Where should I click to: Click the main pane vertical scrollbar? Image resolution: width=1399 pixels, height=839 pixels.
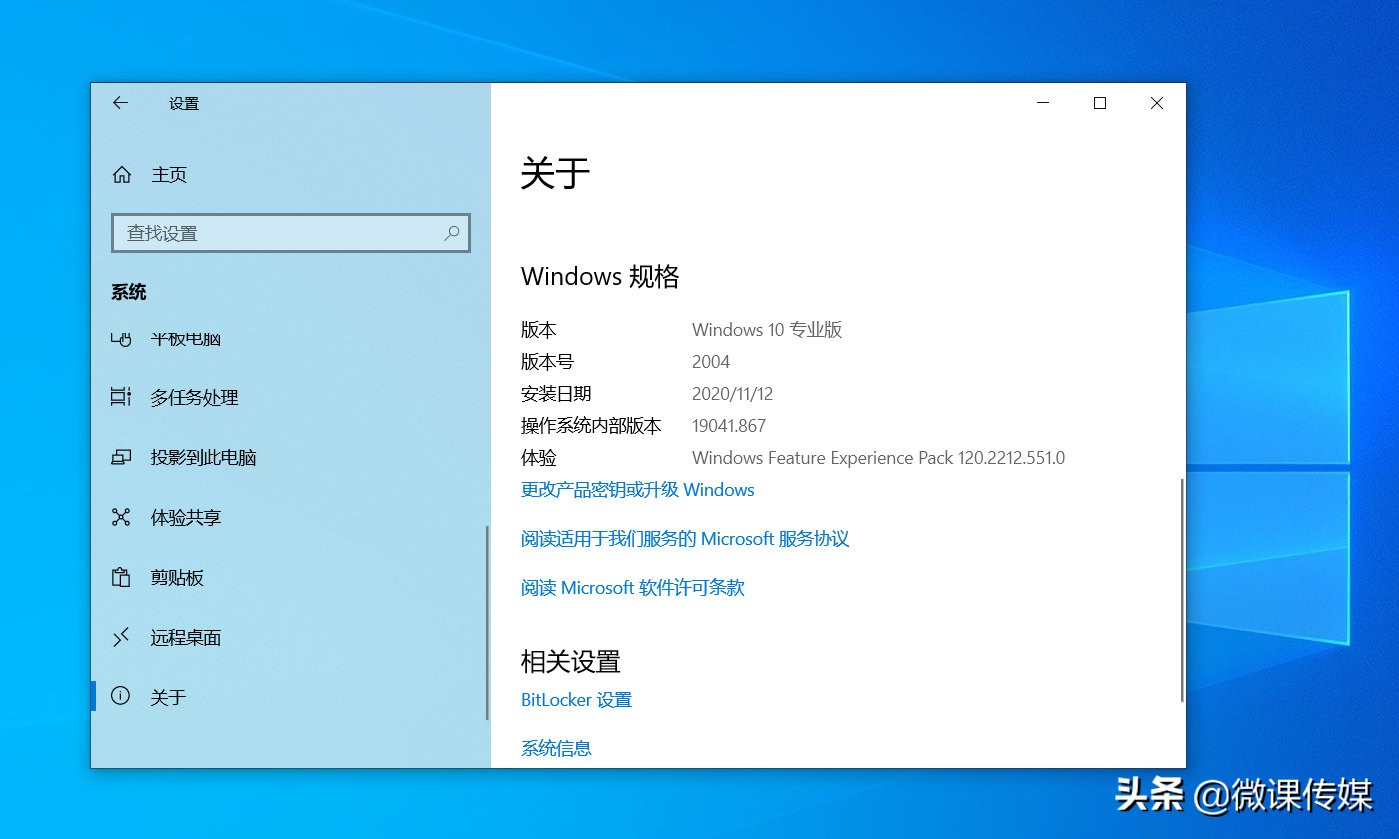click(1182, 590)
